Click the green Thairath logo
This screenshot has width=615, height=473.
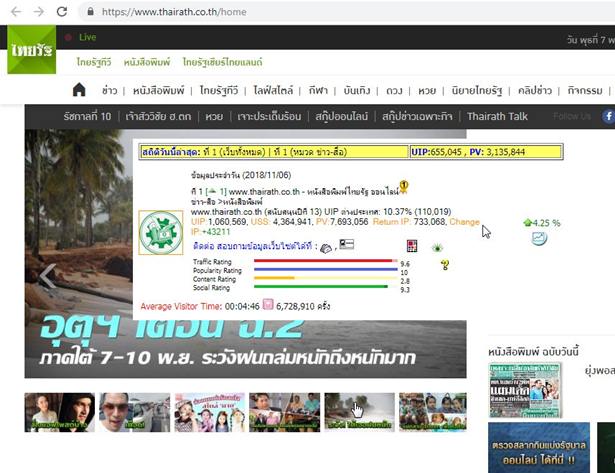click(32, 49)
